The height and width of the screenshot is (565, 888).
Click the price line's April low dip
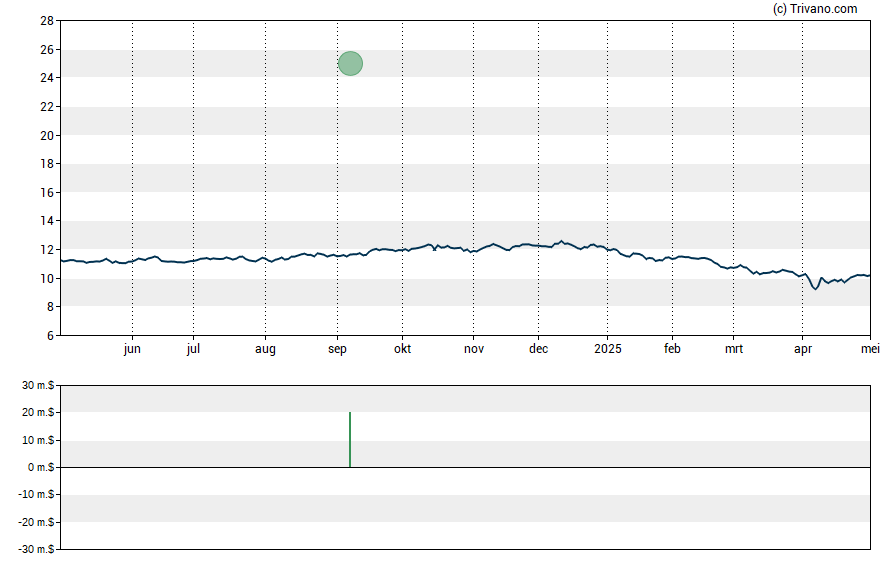click(816, 289)
